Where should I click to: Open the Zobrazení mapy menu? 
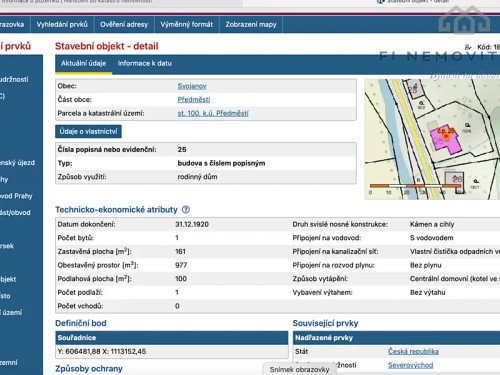click(x=251, y=24)
